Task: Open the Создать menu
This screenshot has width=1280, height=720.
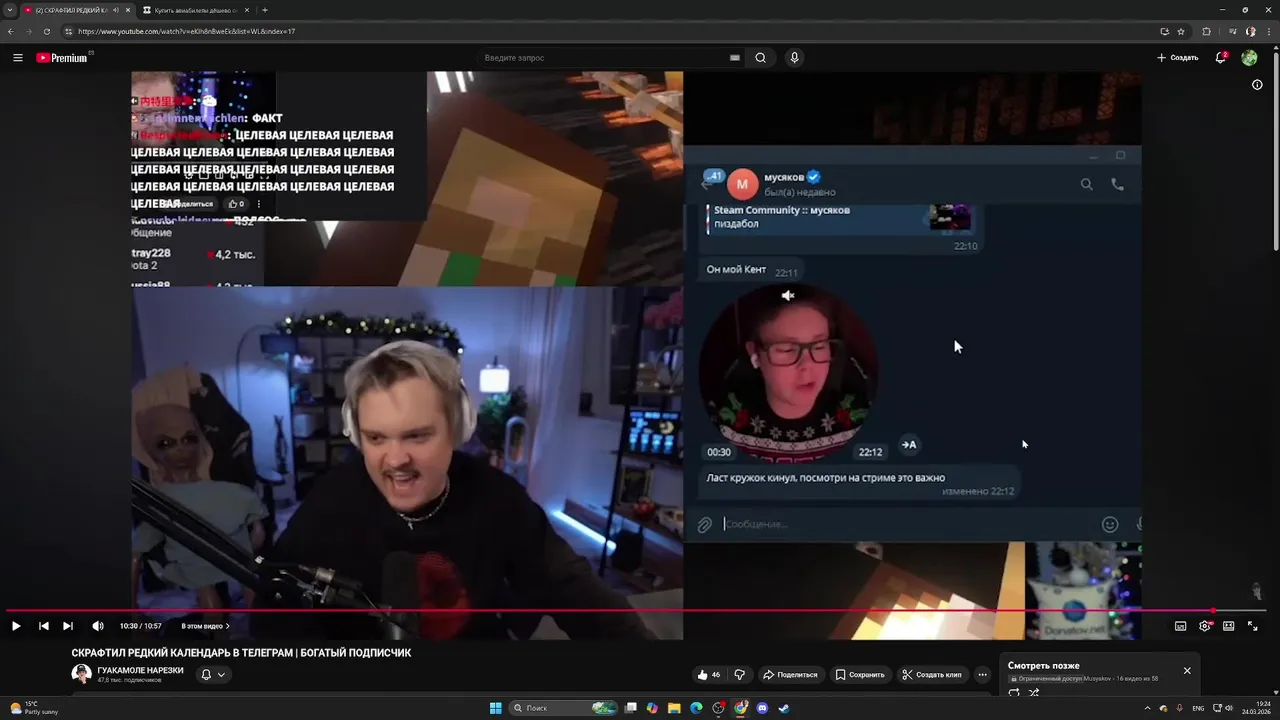Action: tap(1178, 58)
